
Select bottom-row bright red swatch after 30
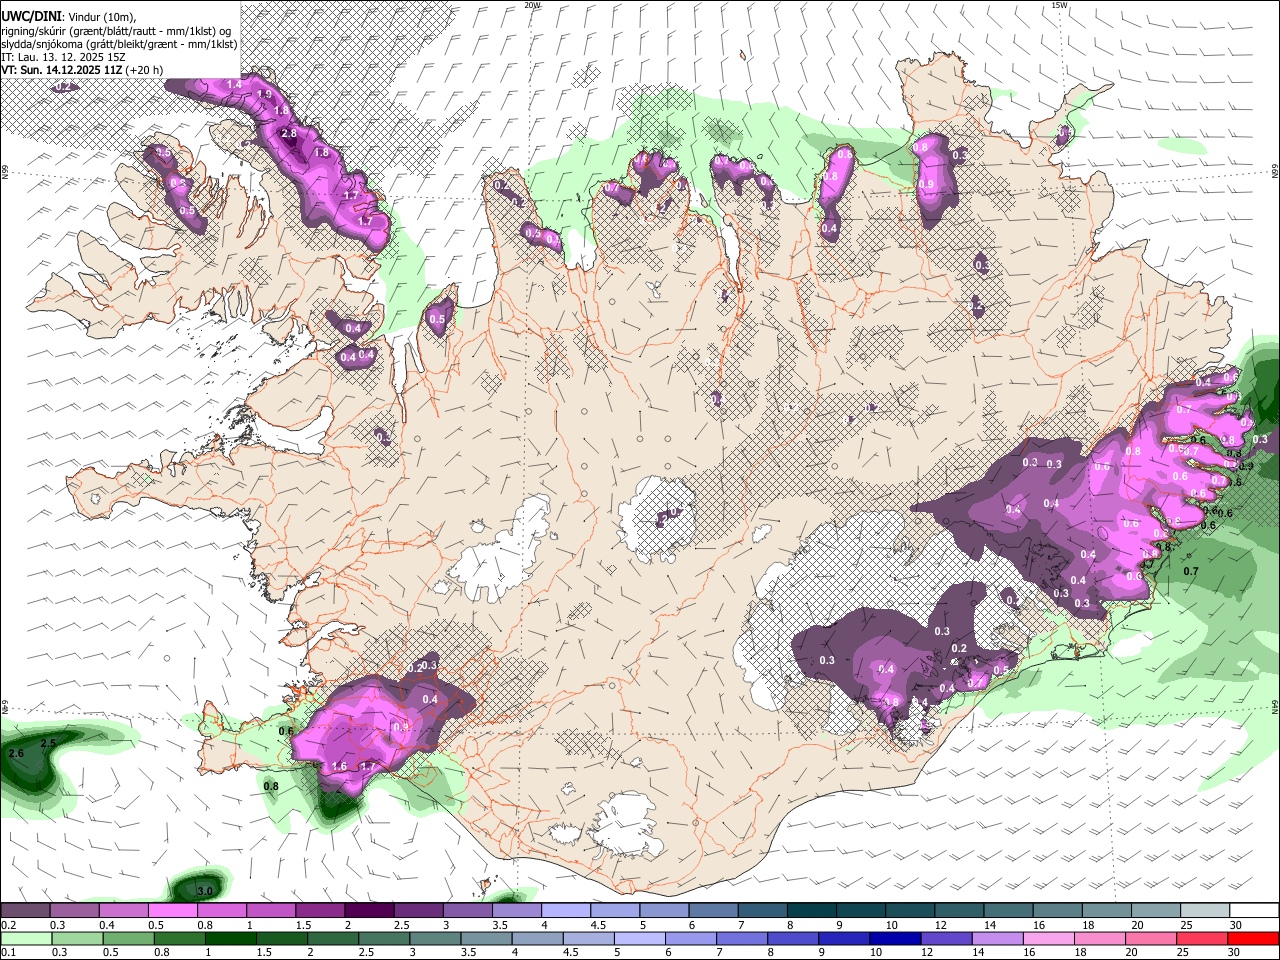(1254, 938)
